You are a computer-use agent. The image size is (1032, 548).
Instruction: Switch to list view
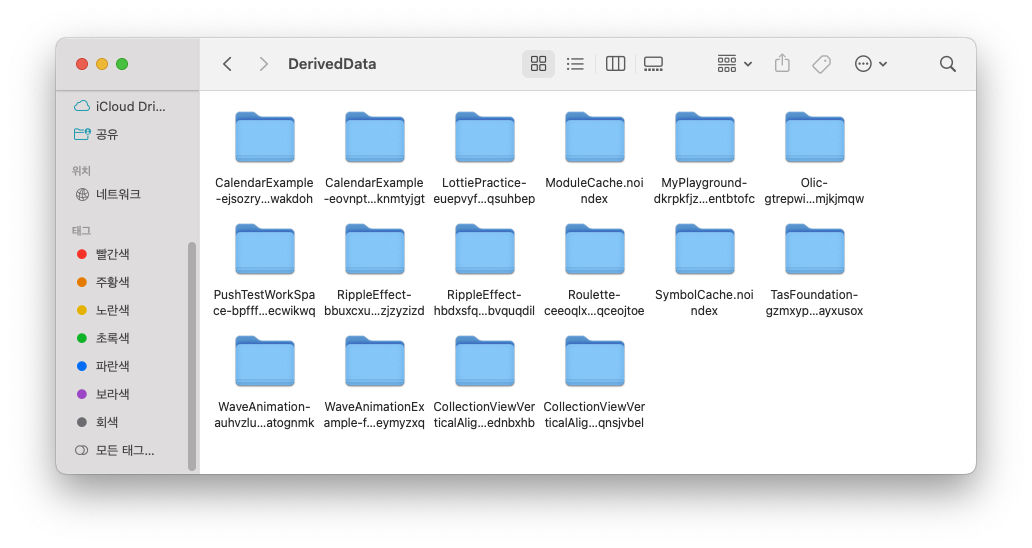point(575,64)
